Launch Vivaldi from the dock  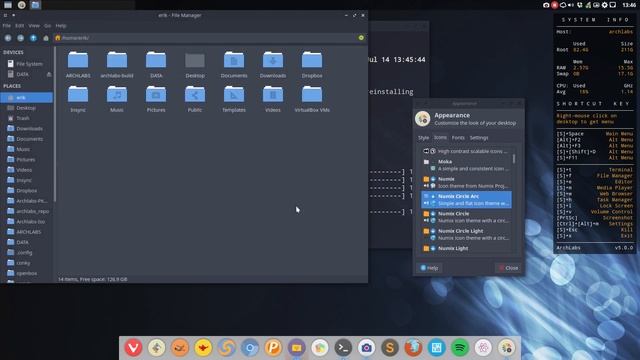click(x=133, y=347)
